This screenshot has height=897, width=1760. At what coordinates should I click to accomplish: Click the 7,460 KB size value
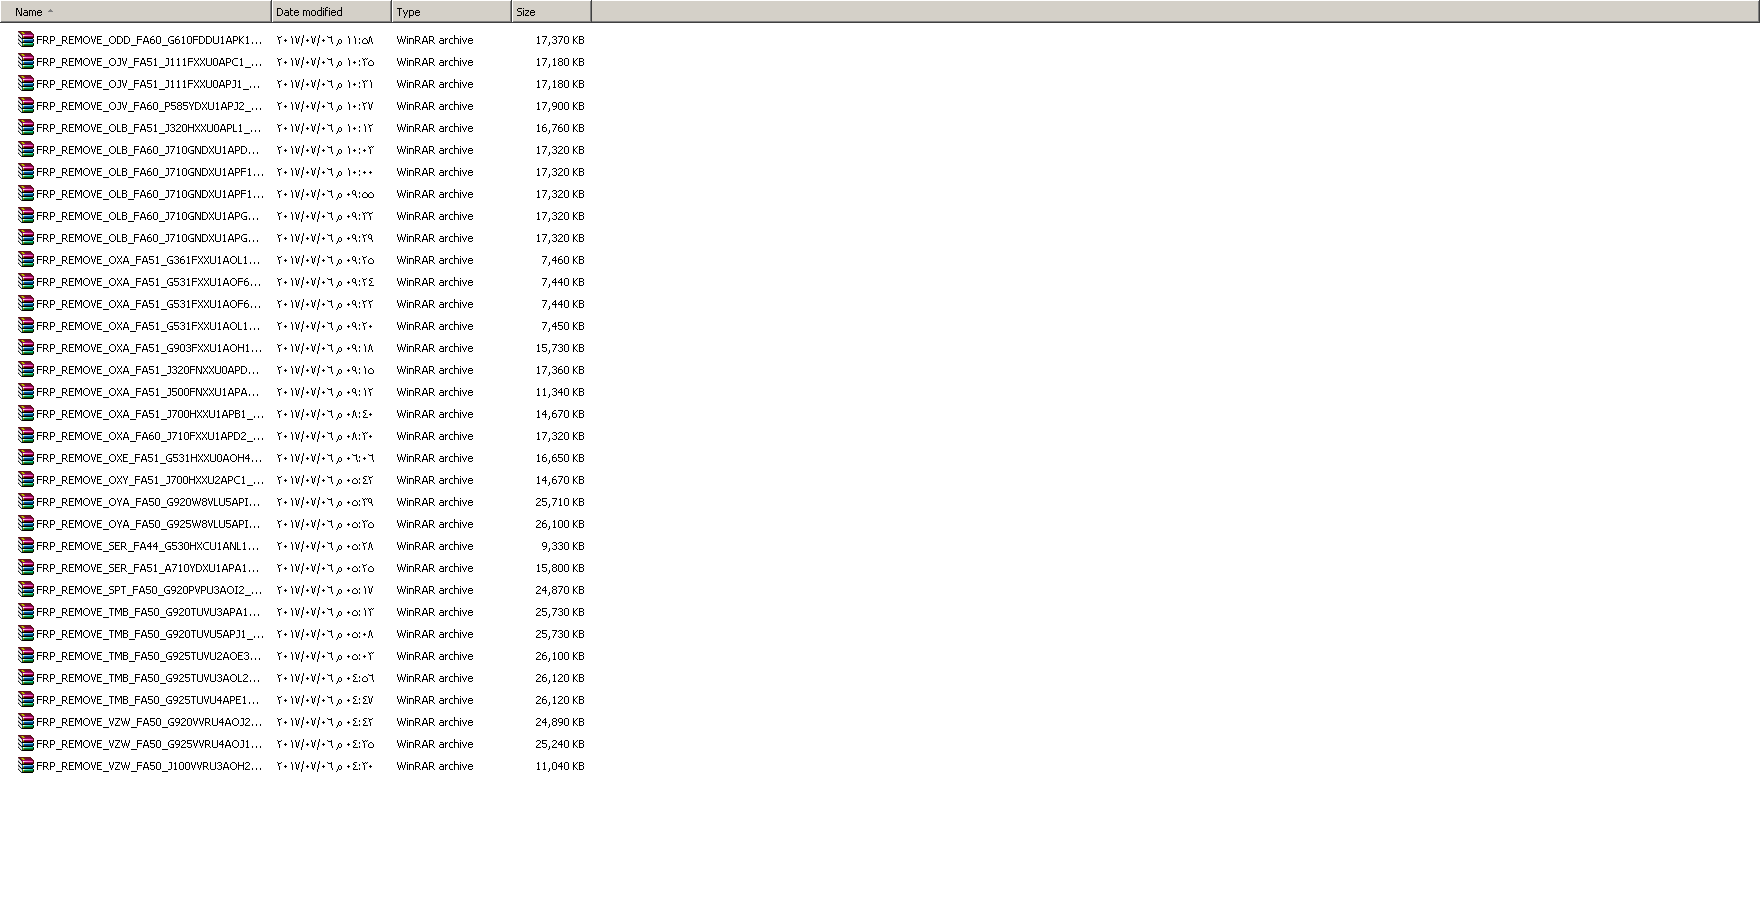point(563,260)
